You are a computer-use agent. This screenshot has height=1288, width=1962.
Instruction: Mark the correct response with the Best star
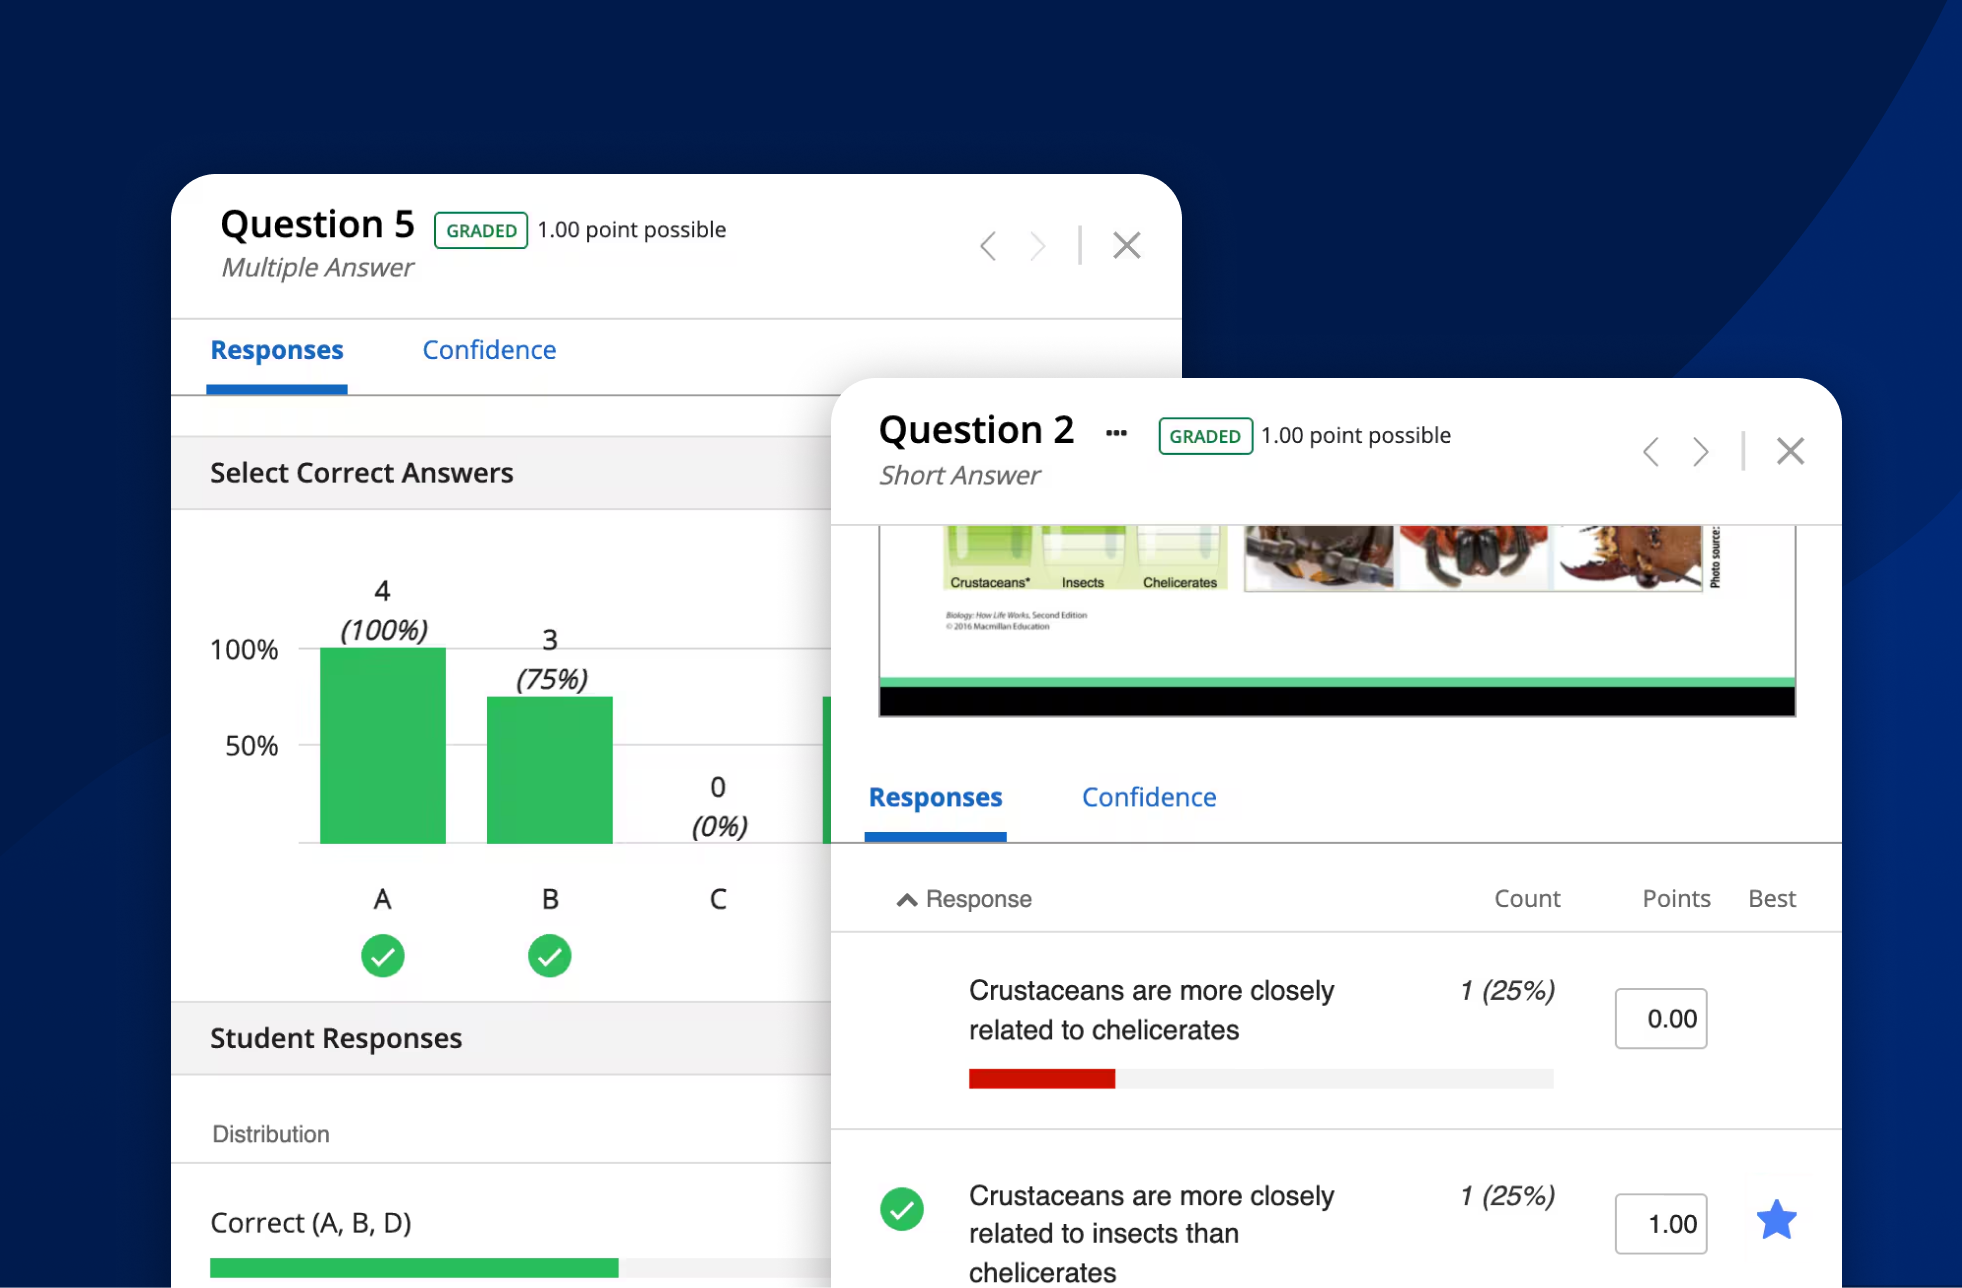coord(1776,1219)
